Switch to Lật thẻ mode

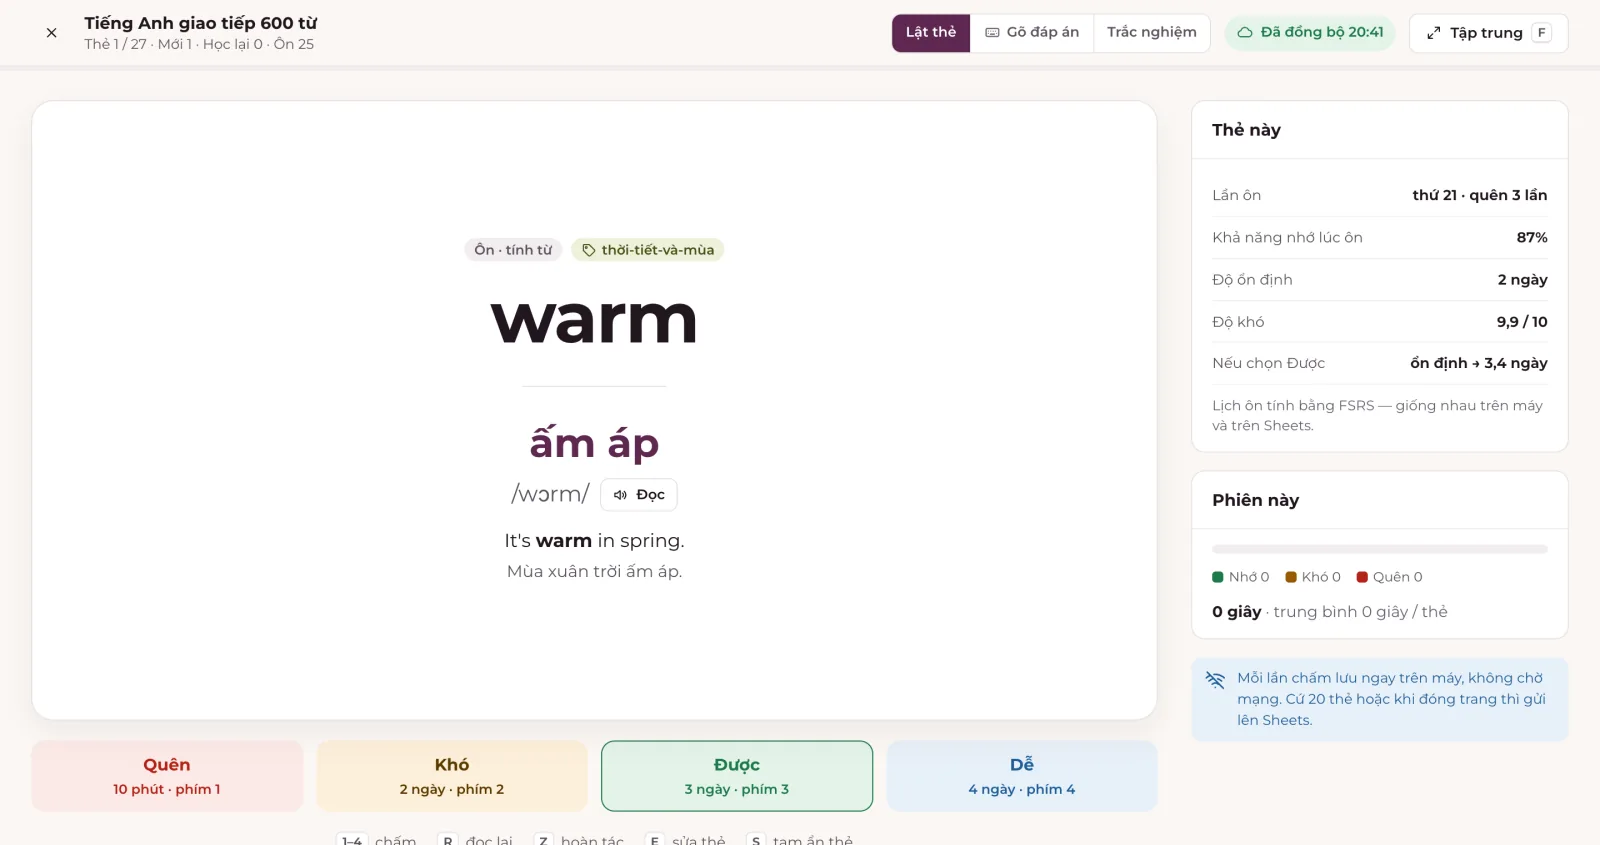931,33
